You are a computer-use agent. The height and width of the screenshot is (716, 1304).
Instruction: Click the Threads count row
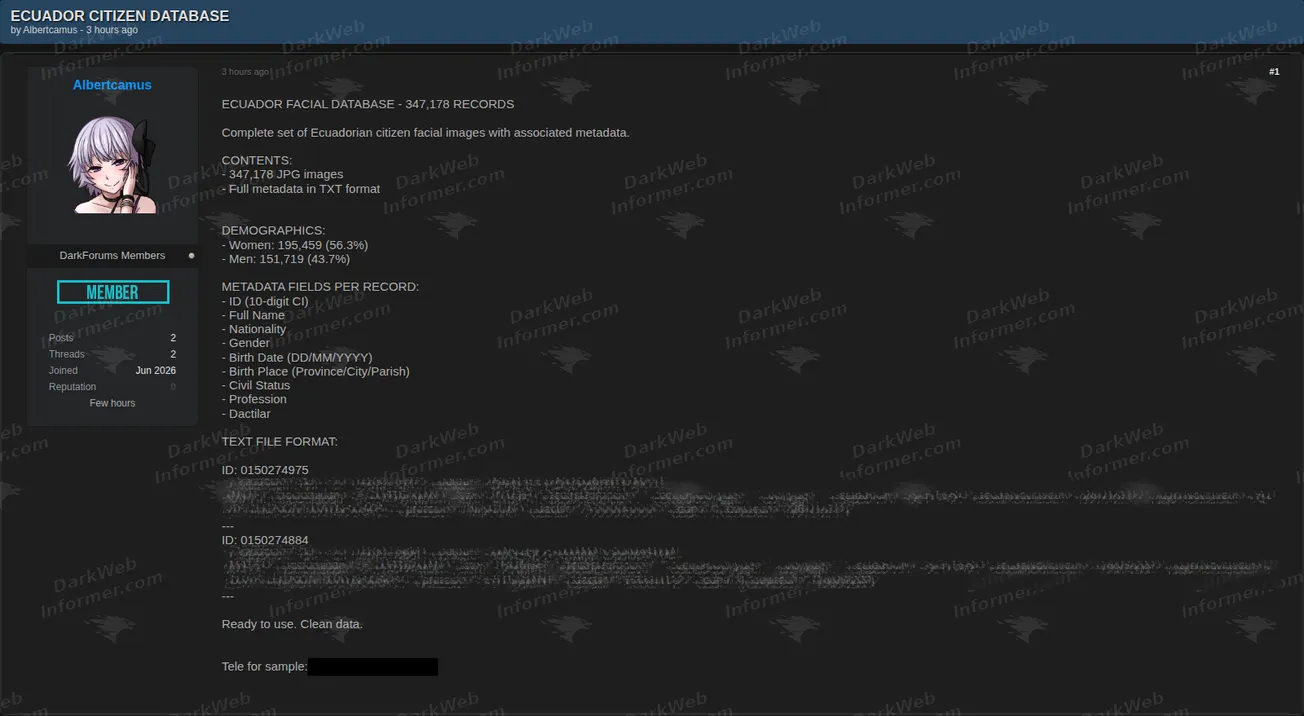tap(112, 354)
